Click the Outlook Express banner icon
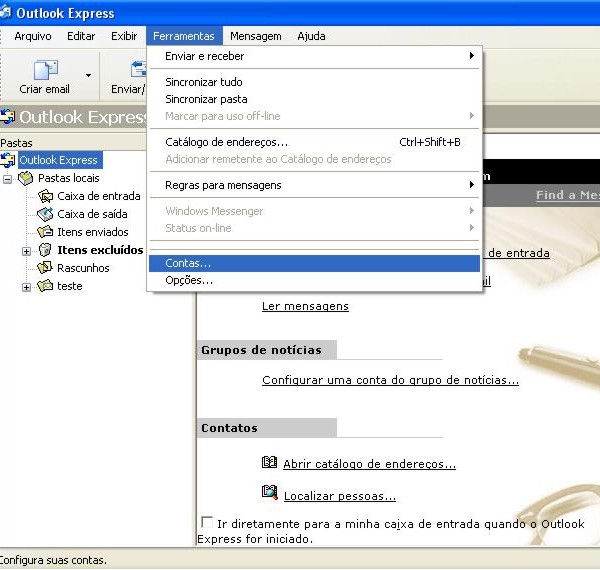600x570 pixels. [7, 117]
